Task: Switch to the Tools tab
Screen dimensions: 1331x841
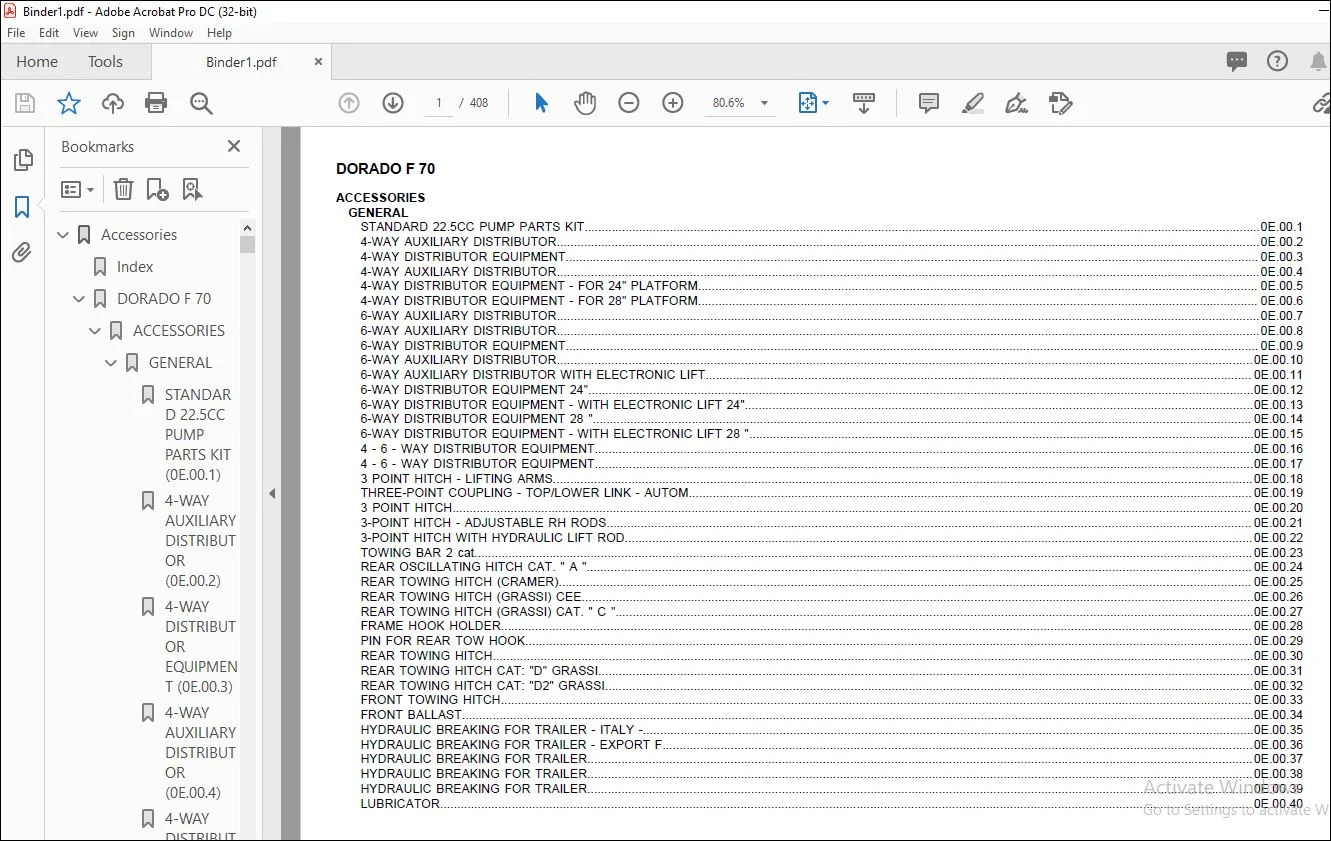Action: pyautogui.click(x=105, y=61)
